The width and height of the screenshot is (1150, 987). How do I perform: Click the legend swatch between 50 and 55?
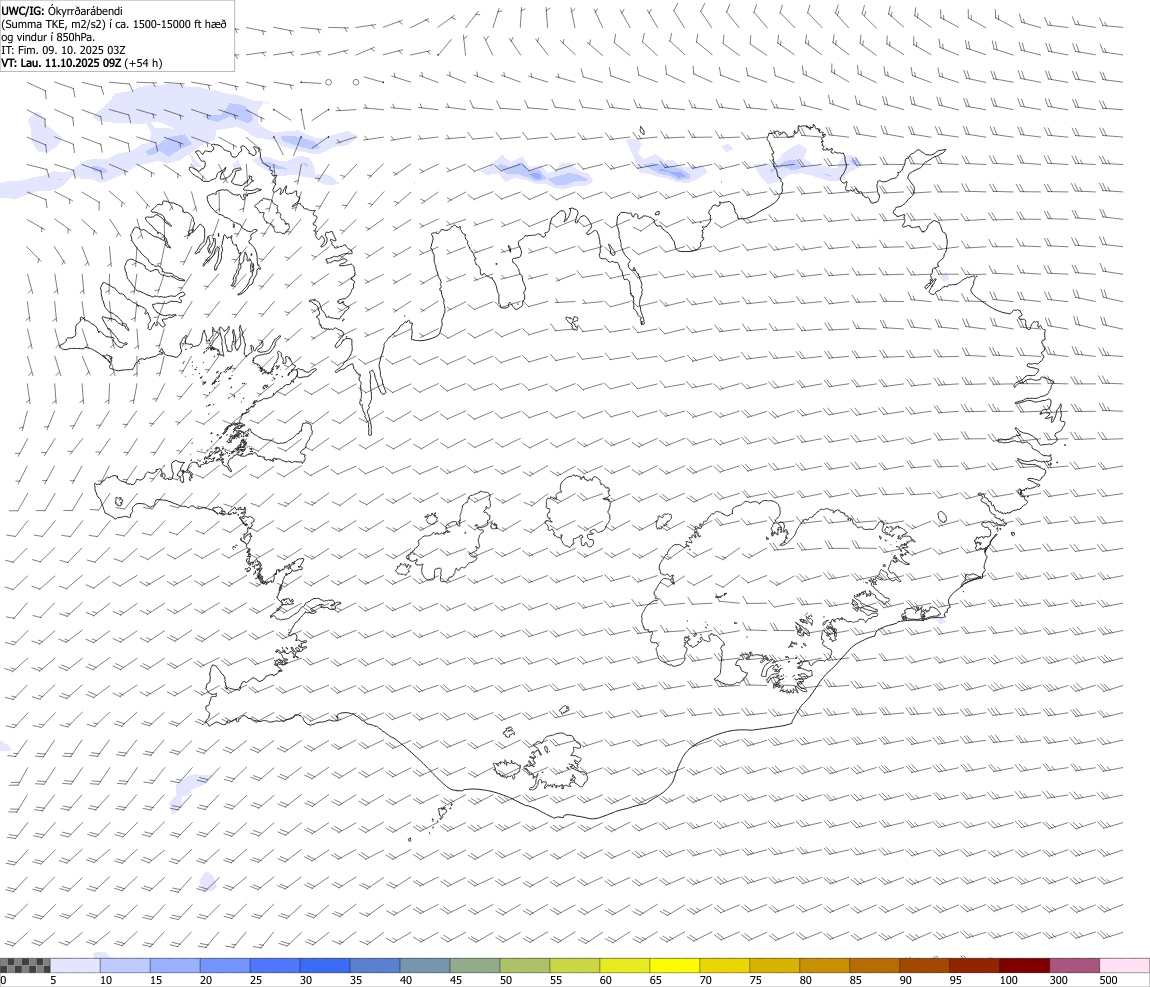pos(525,966)
